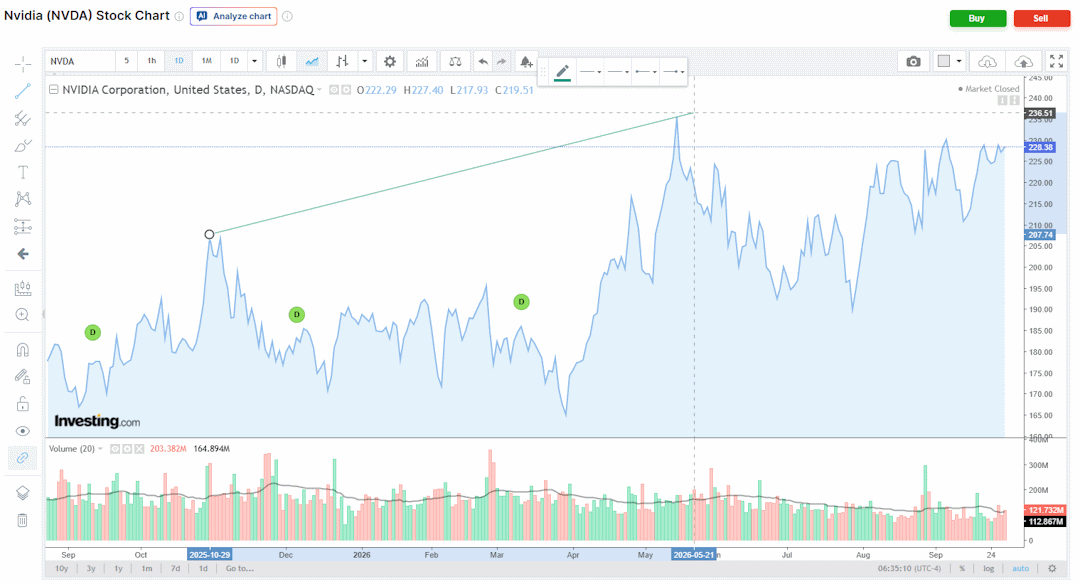Screen dimensions: 1080x584
Task: Open the chart layout square dropdown
Action: tap(950, 61)
